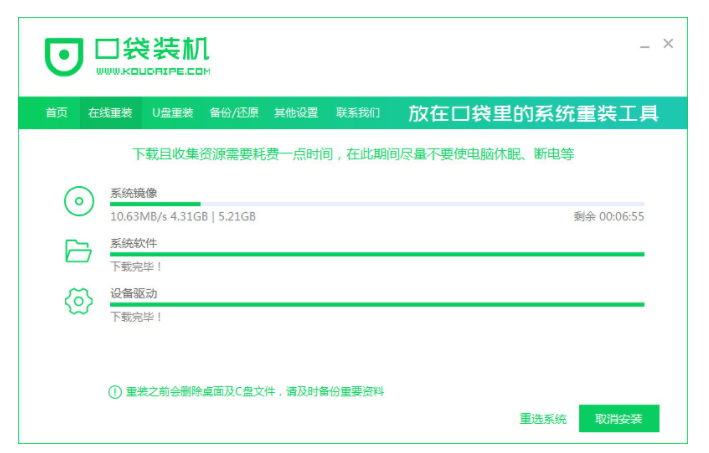
Task: Click the 系统软件 progress bar
Action: coord(377,255)
